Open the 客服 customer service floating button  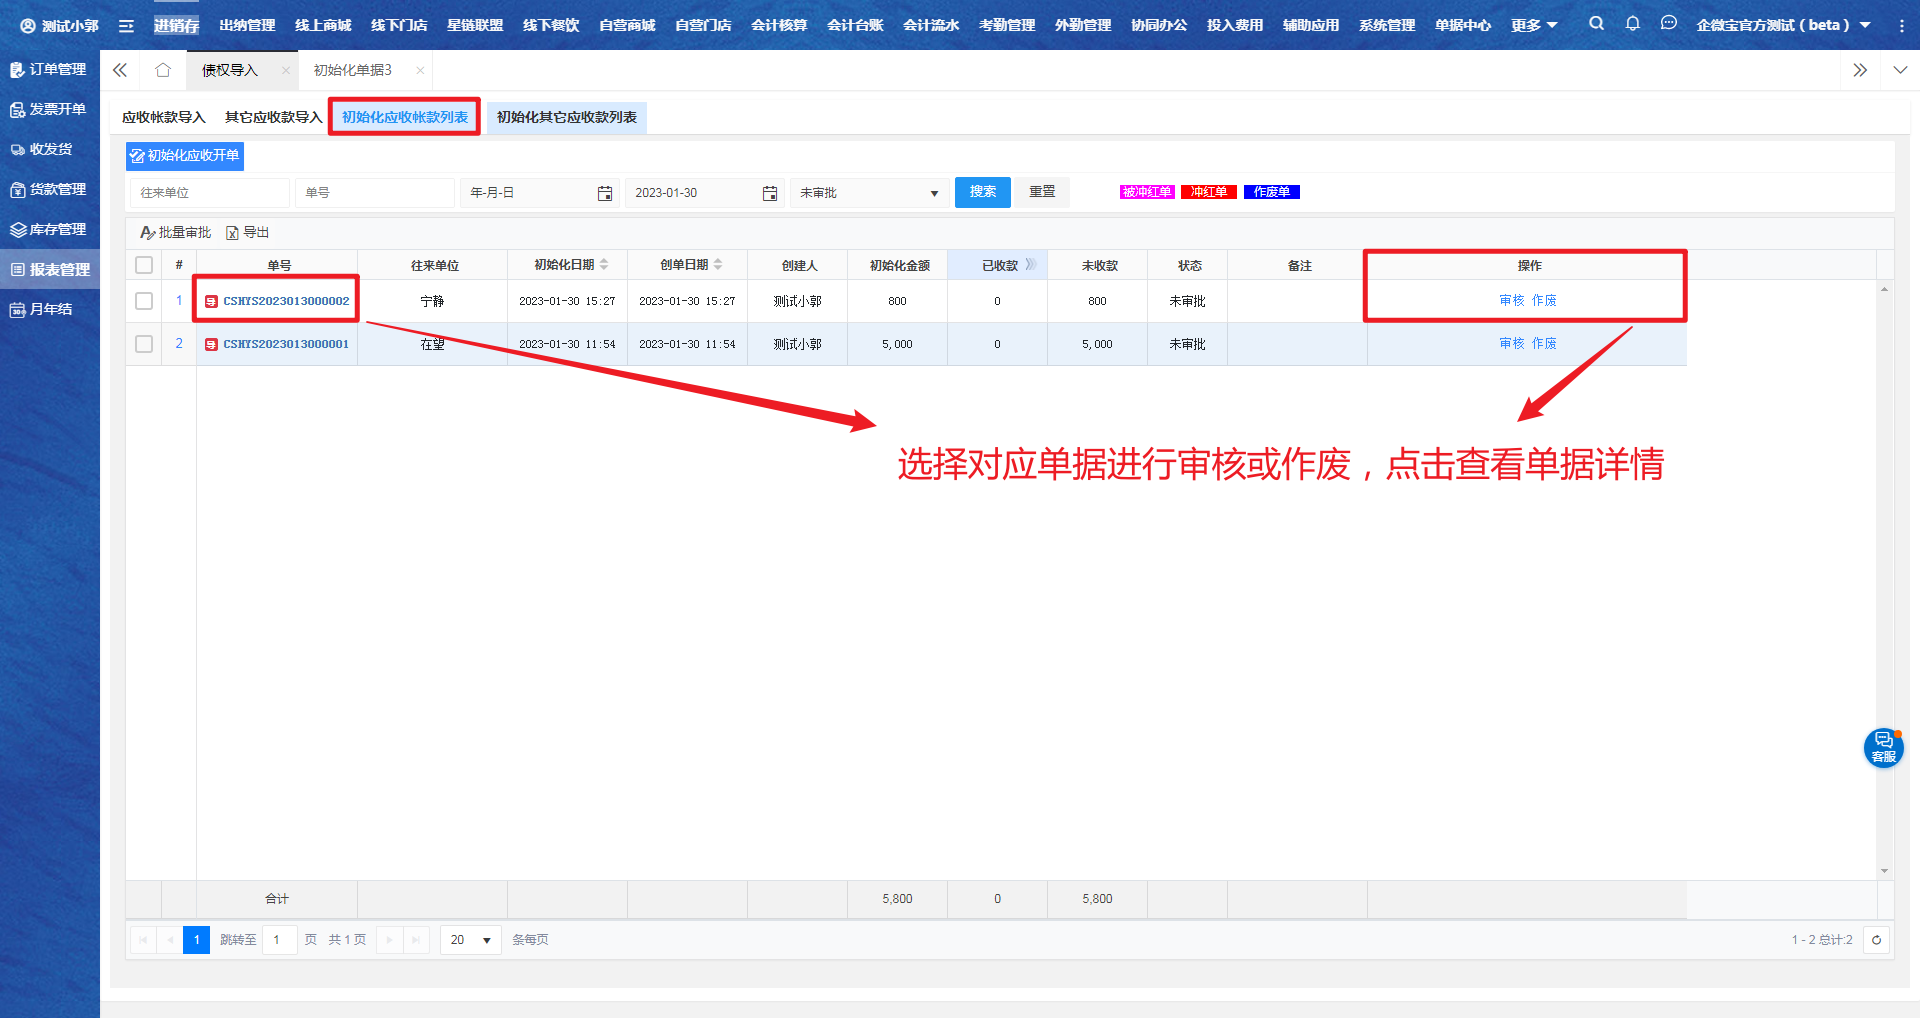pyautogui.click(x=1883, y=747)
